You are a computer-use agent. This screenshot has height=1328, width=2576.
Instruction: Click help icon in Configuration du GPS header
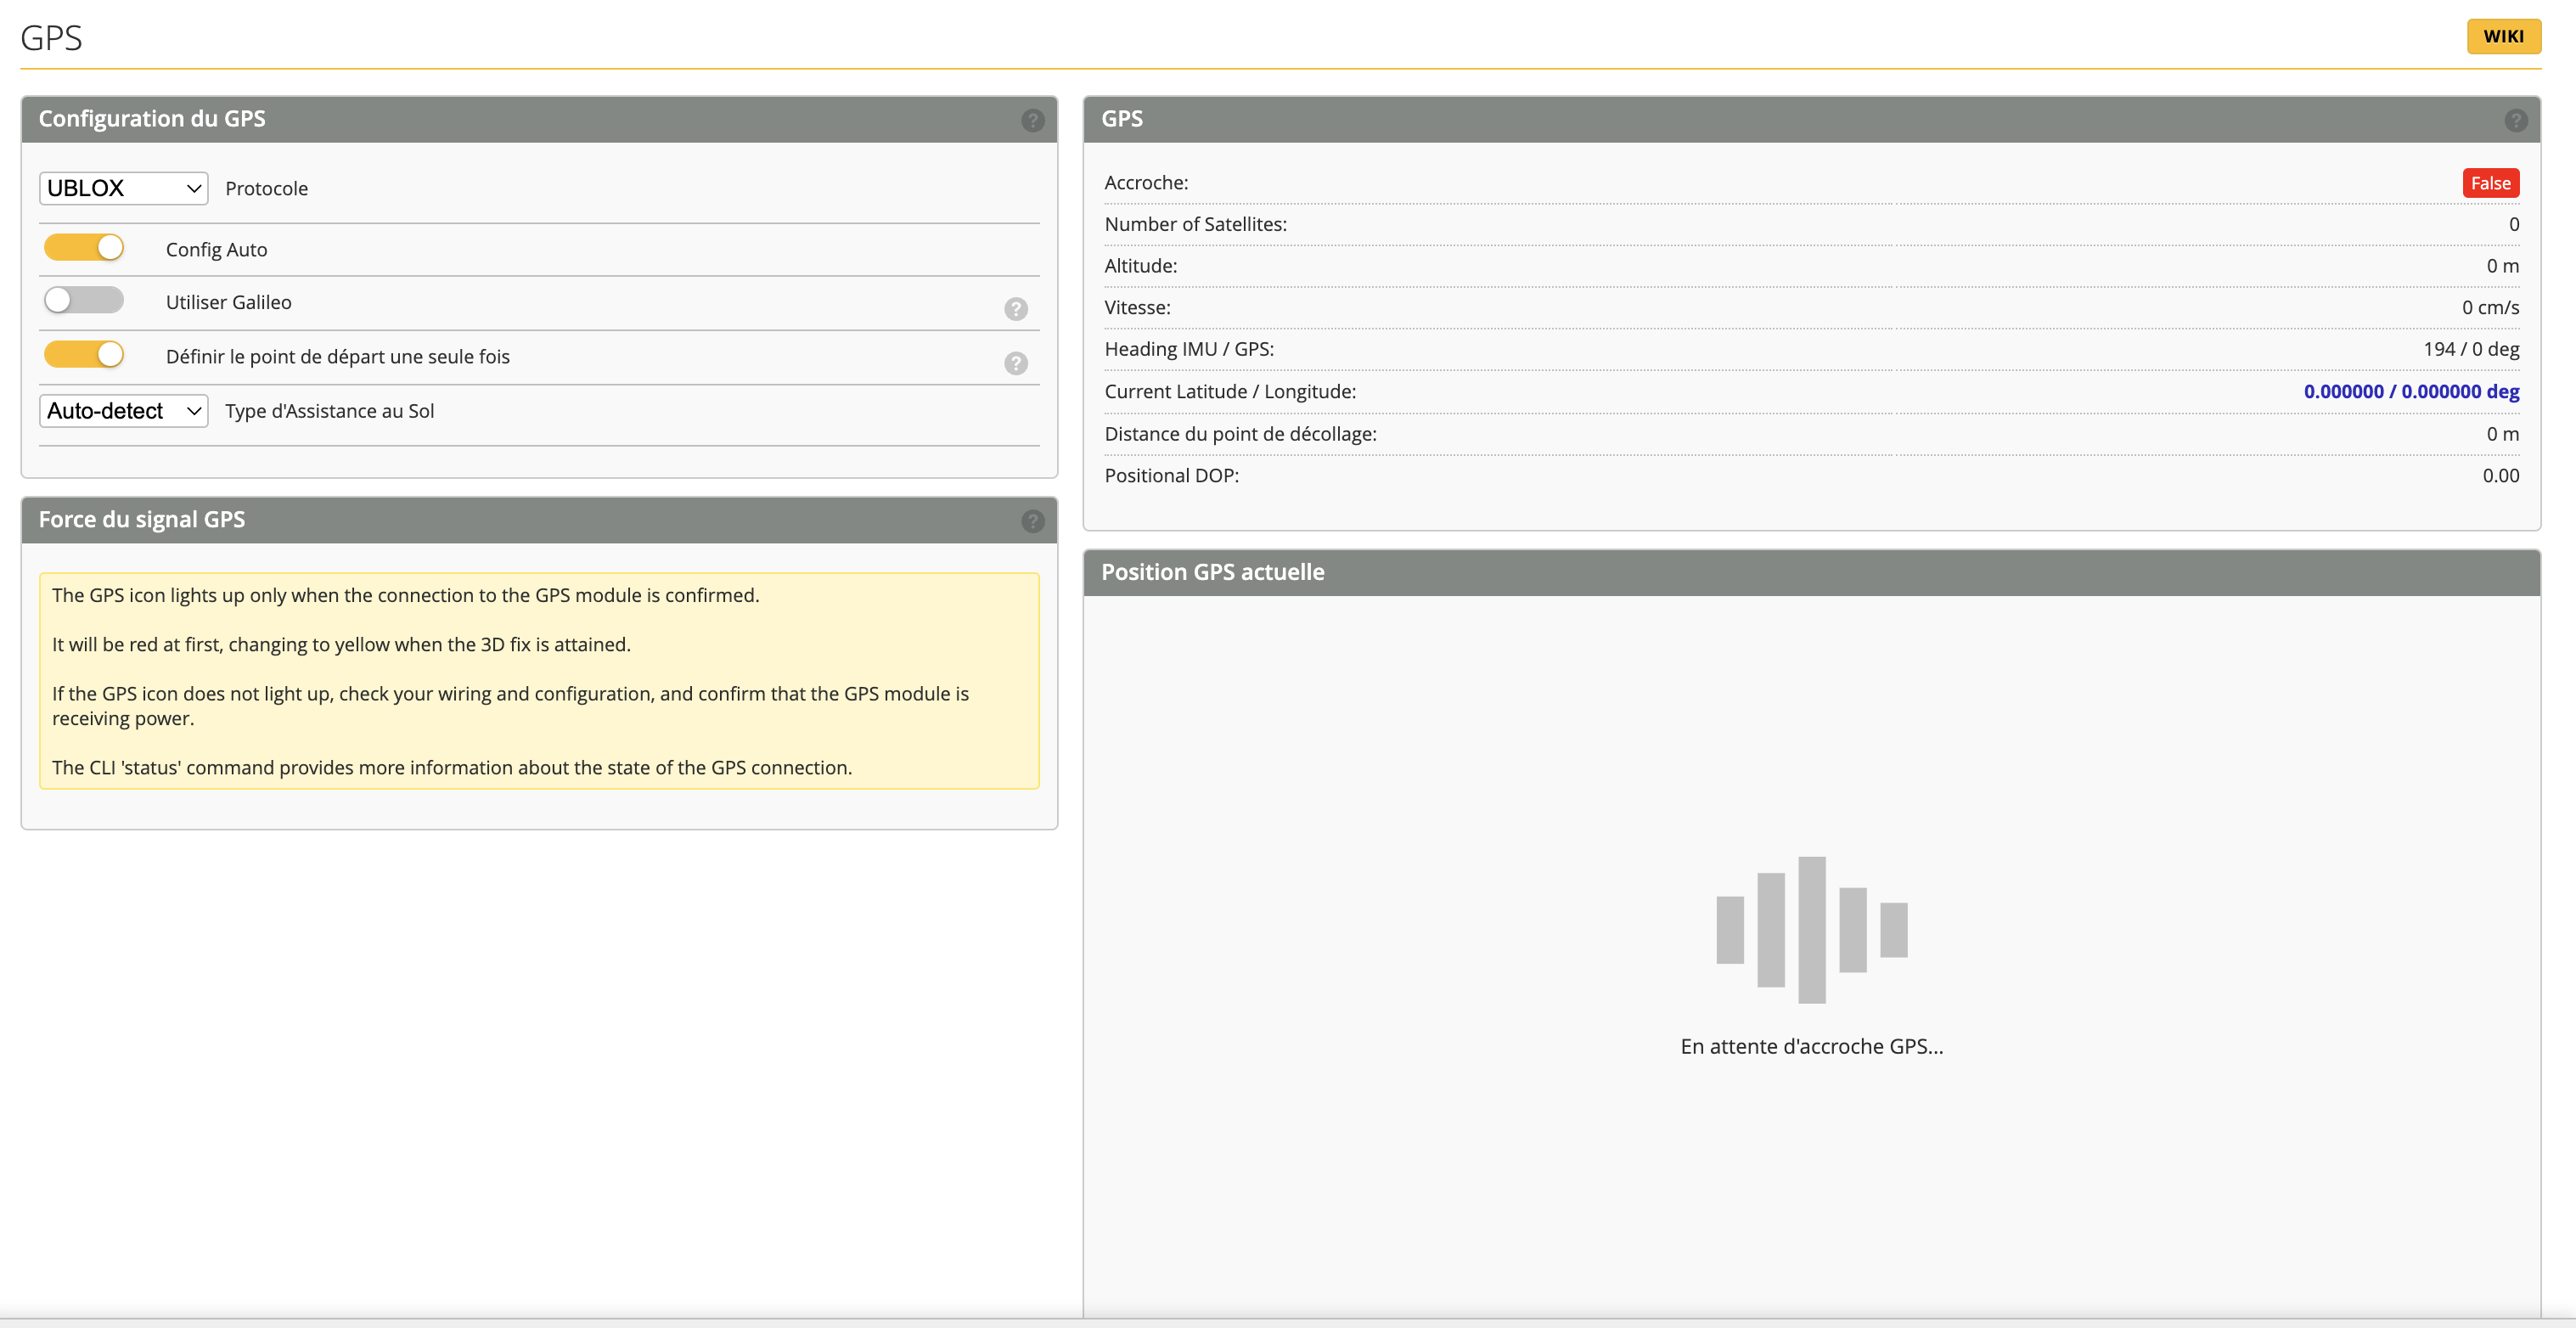(1032, 120)
